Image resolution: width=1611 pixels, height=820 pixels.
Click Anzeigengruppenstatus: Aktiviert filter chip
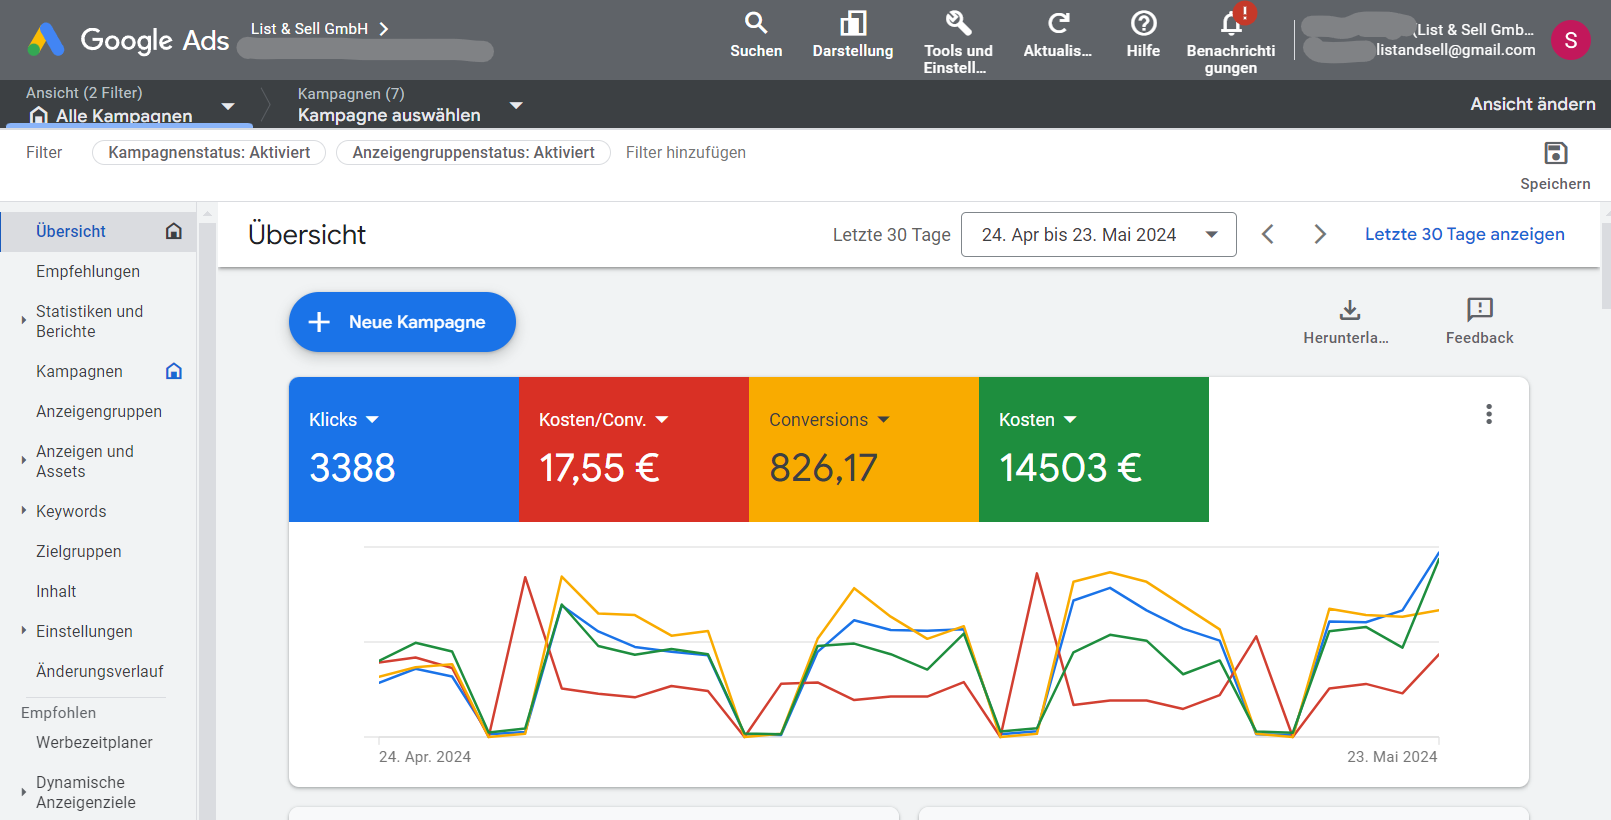pos(473,152)
